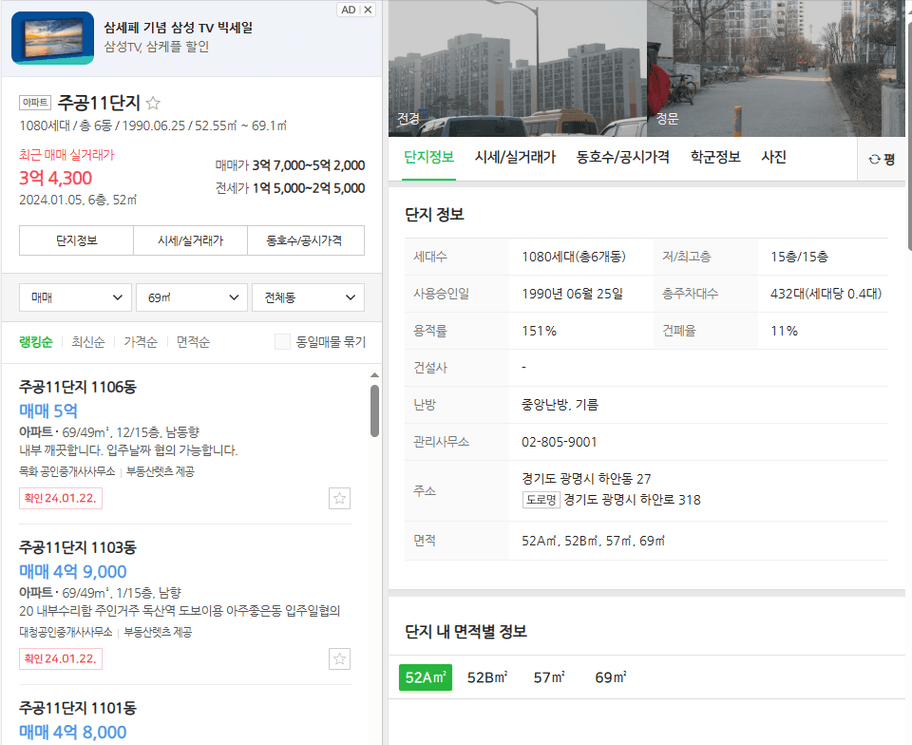Click the AD label on the banner

click(348, 10)
